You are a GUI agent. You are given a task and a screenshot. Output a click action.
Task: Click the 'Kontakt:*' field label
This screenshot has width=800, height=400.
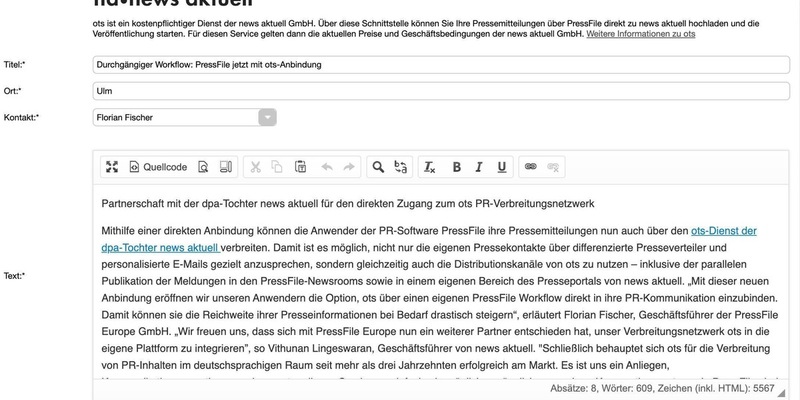[21, 117]
